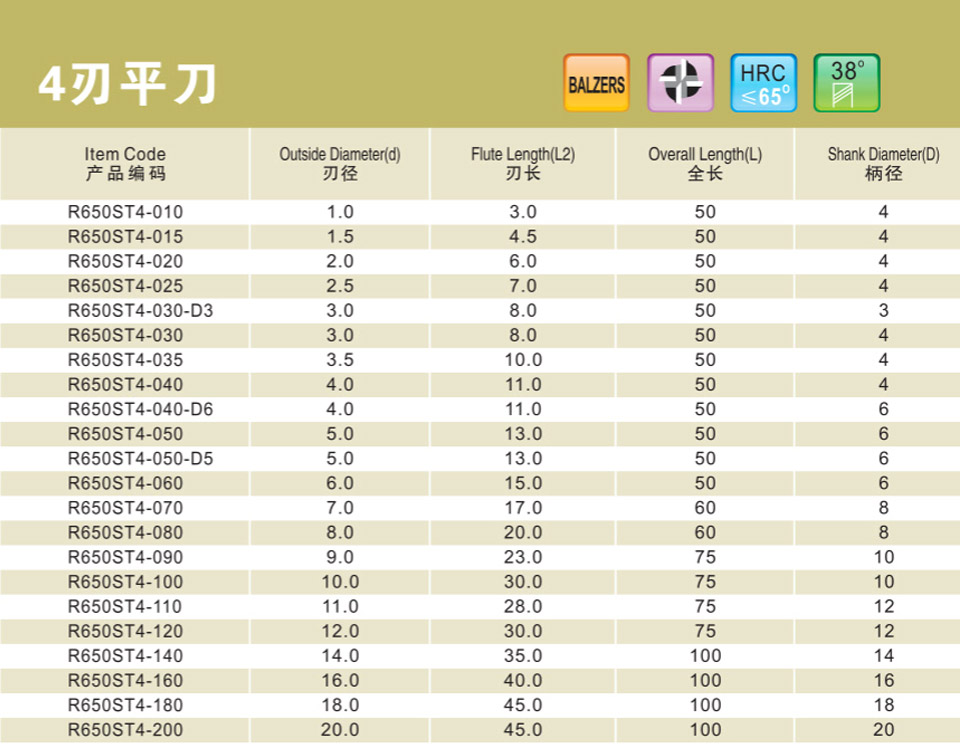Click item code R650ST4-090

point(125,557)
